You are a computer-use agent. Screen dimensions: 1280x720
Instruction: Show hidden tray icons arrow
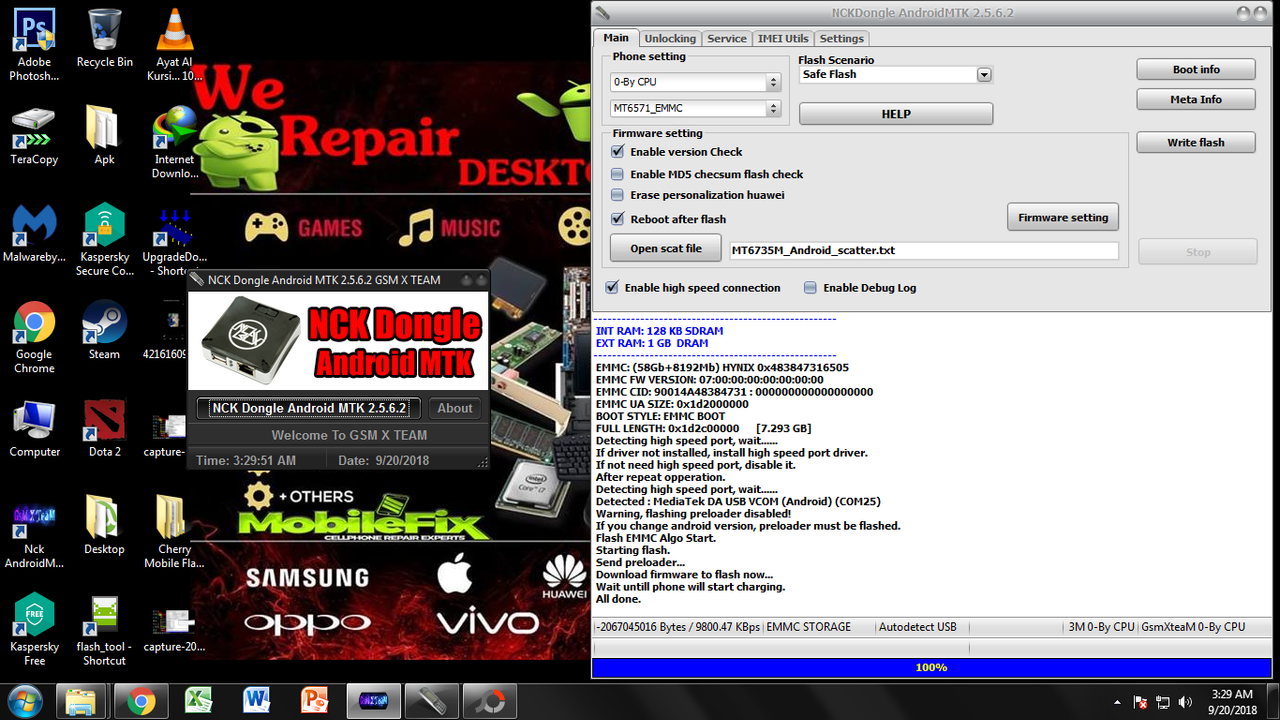click(1116, 702)
